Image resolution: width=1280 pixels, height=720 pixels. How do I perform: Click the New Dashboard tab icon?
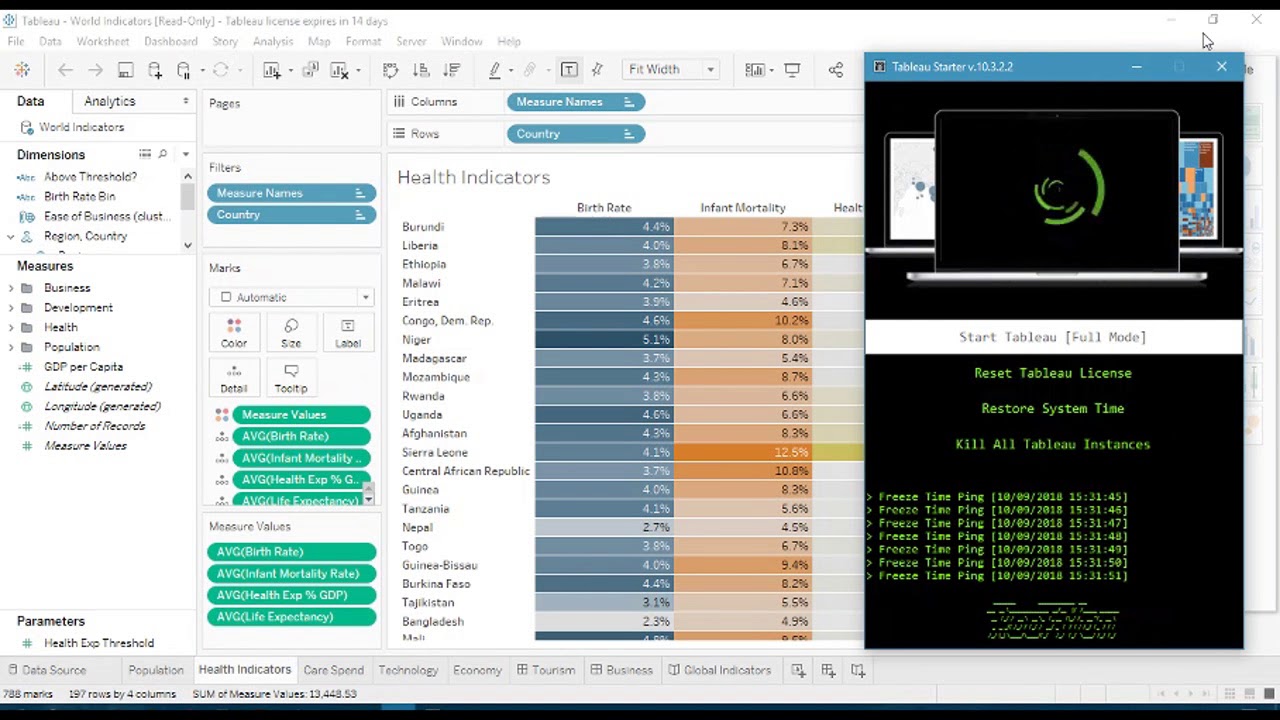click(828, 670)
